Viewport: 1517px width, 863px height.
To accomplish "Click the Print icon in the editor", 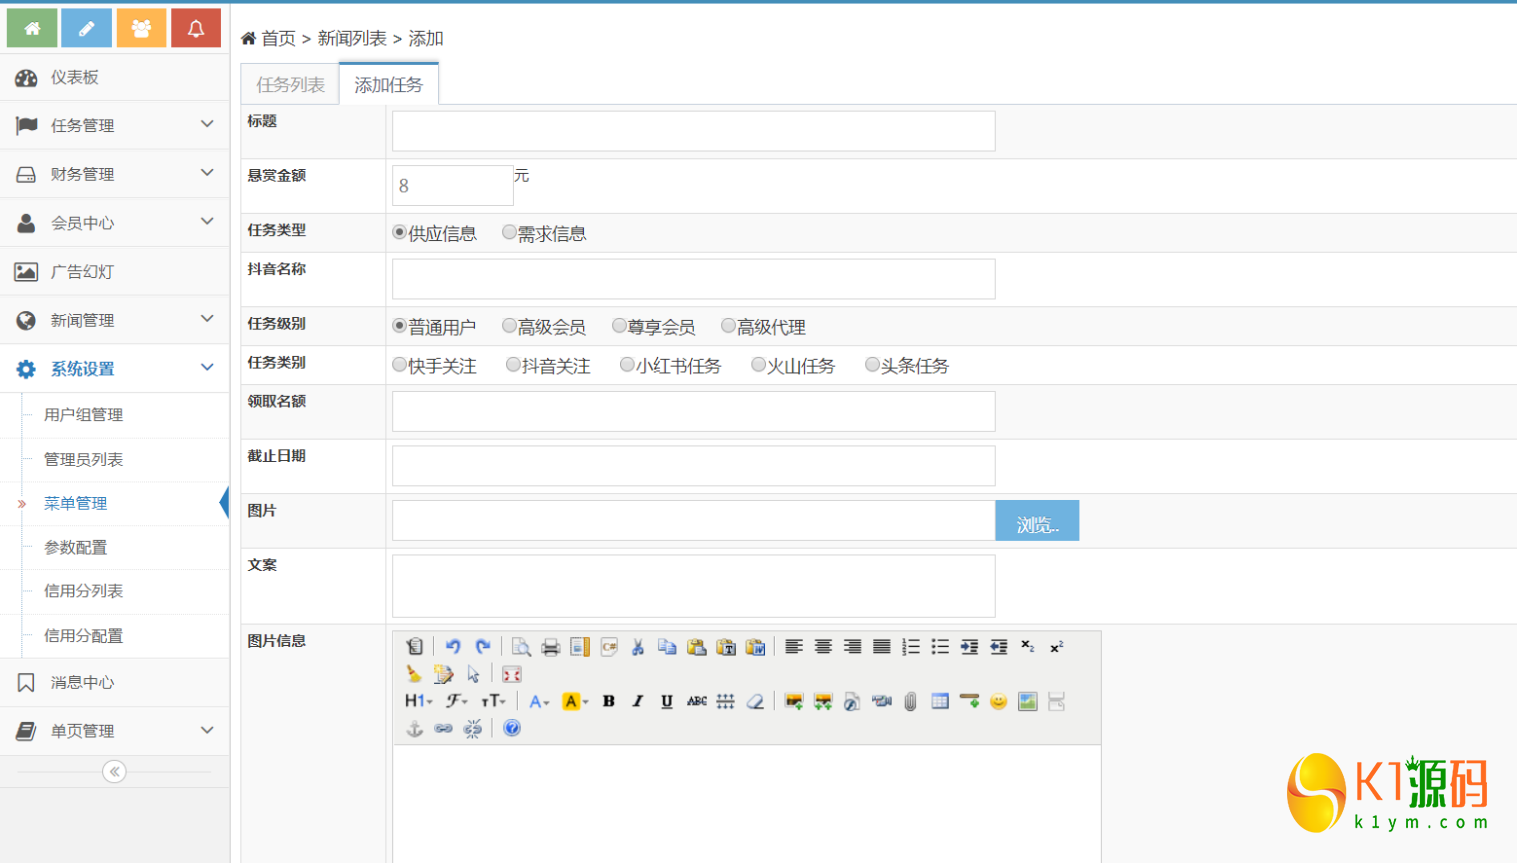I will pyautogui.click(x=549, y=646).
